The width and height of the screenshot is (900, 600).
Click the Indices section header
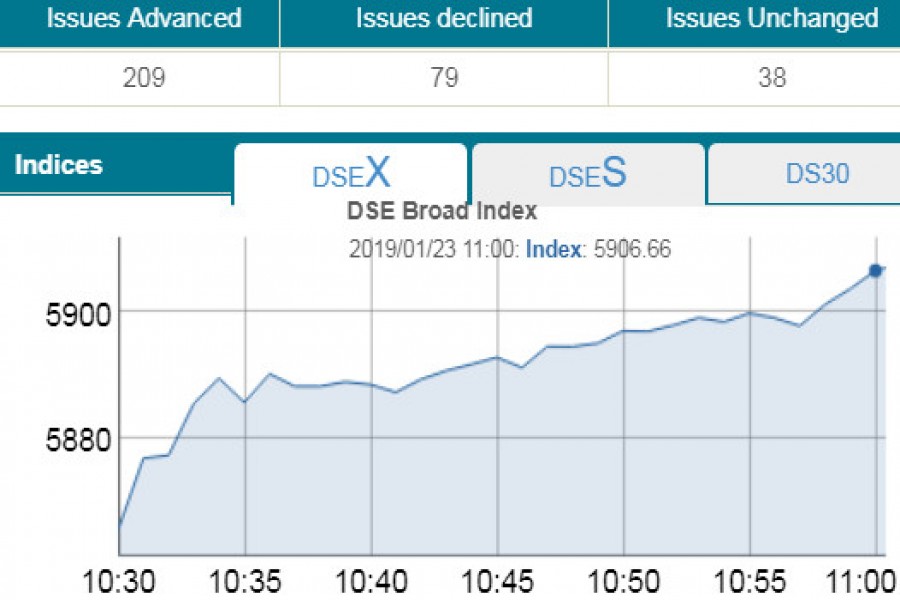[x=60, y=164]
